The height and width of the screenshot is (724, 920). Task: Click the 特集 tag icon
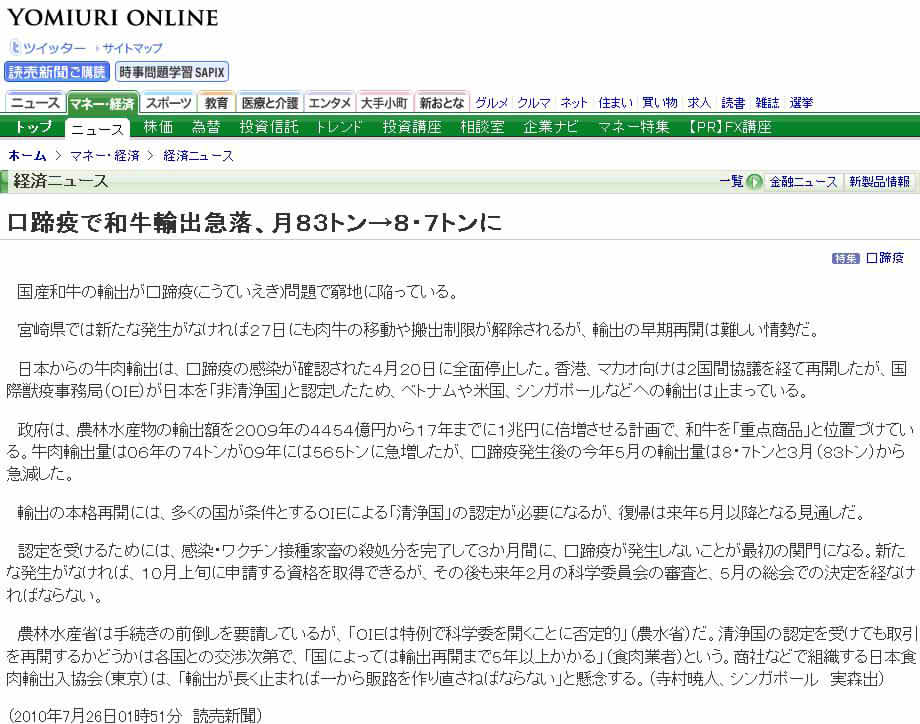(x=845, y=258)
